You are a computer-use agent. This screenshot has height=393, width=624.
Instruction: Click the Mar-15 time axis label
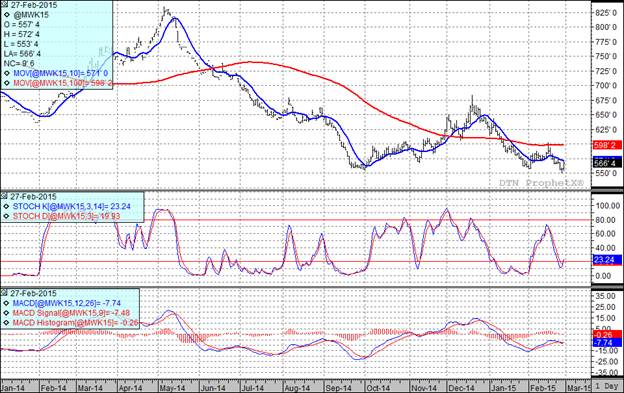pos(579,388)
